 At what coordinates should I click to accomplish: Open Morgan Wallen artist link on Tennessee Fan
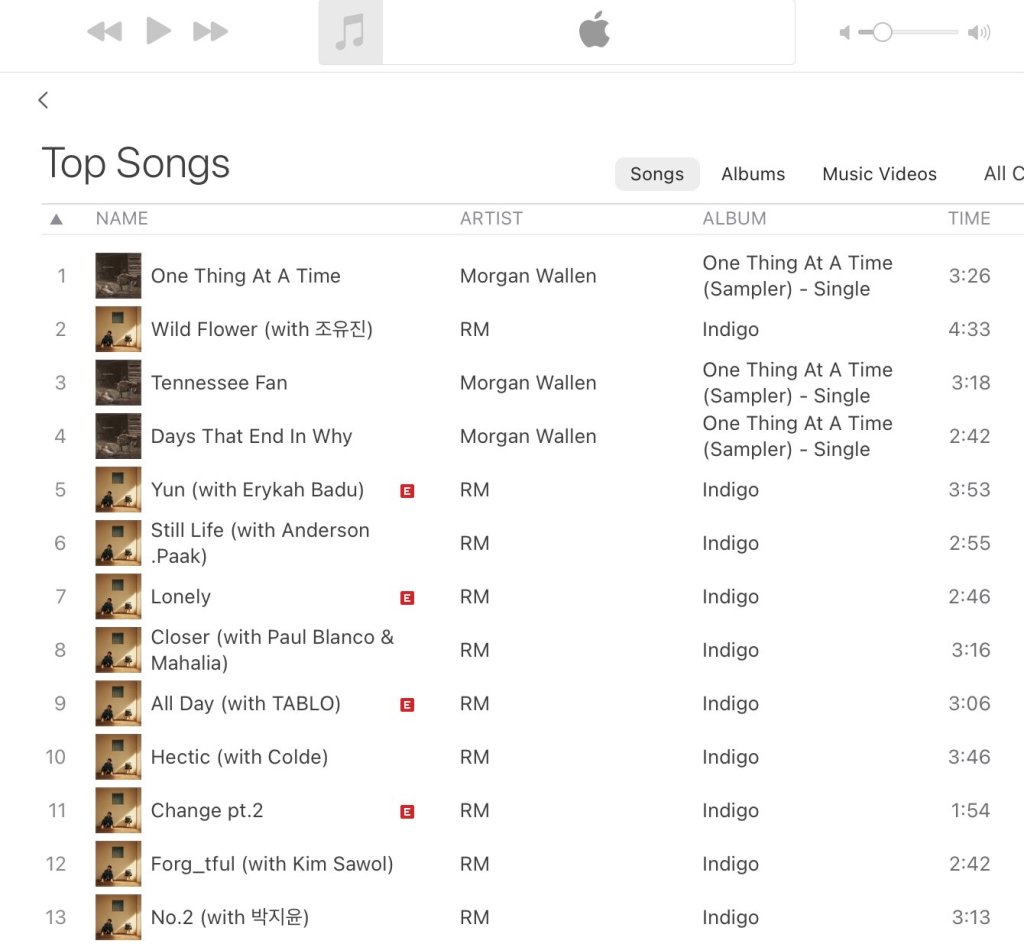pyautogui.click(x=528, y=383)
